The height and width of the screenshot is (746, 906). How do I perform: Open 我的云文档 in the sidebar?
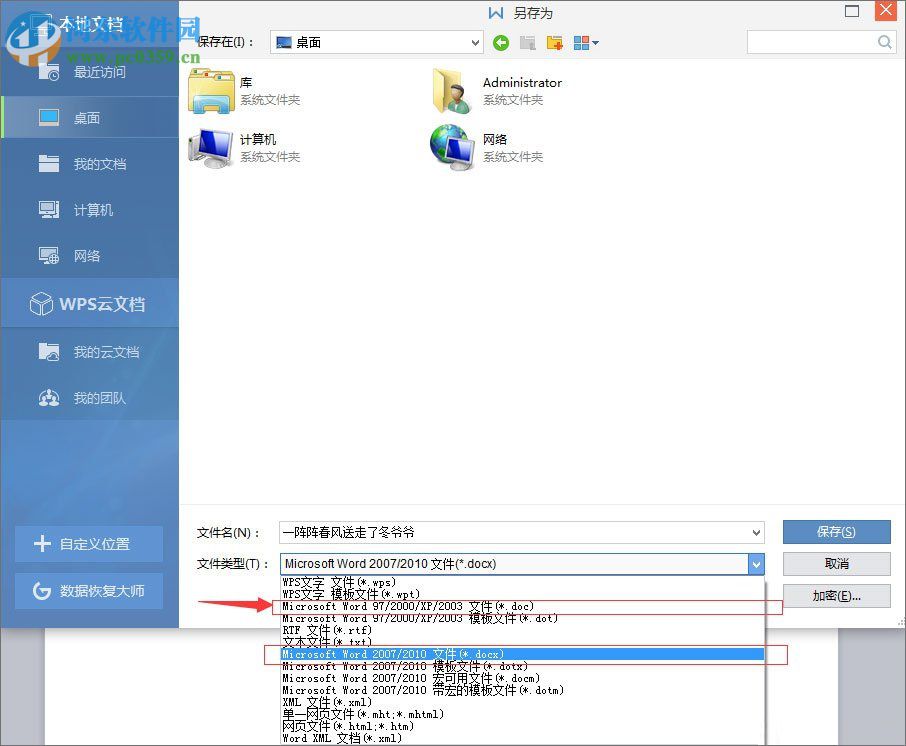point(90,351)
